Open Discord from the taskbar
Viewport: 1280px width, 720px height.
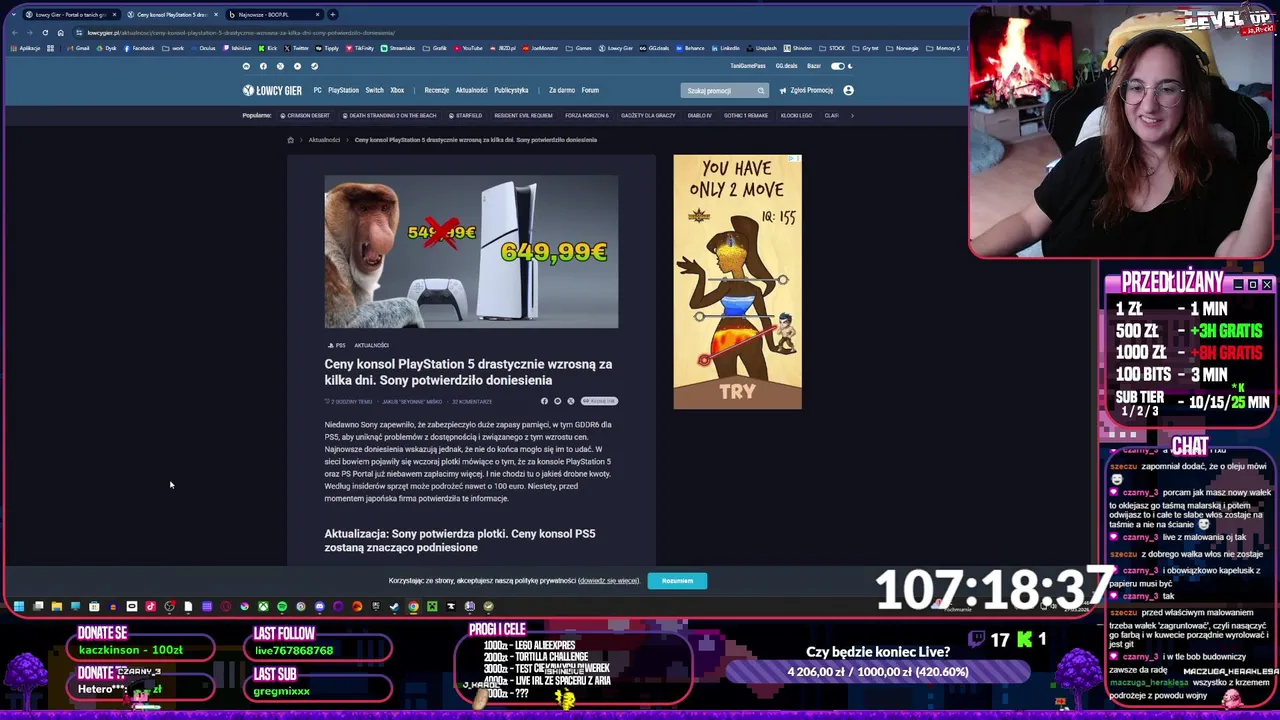(319, 606)
